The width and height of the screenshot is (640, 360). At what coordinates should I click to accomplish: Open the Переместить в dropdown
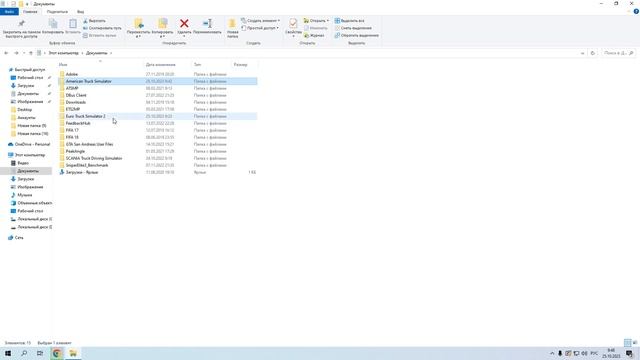pos(138,36)
